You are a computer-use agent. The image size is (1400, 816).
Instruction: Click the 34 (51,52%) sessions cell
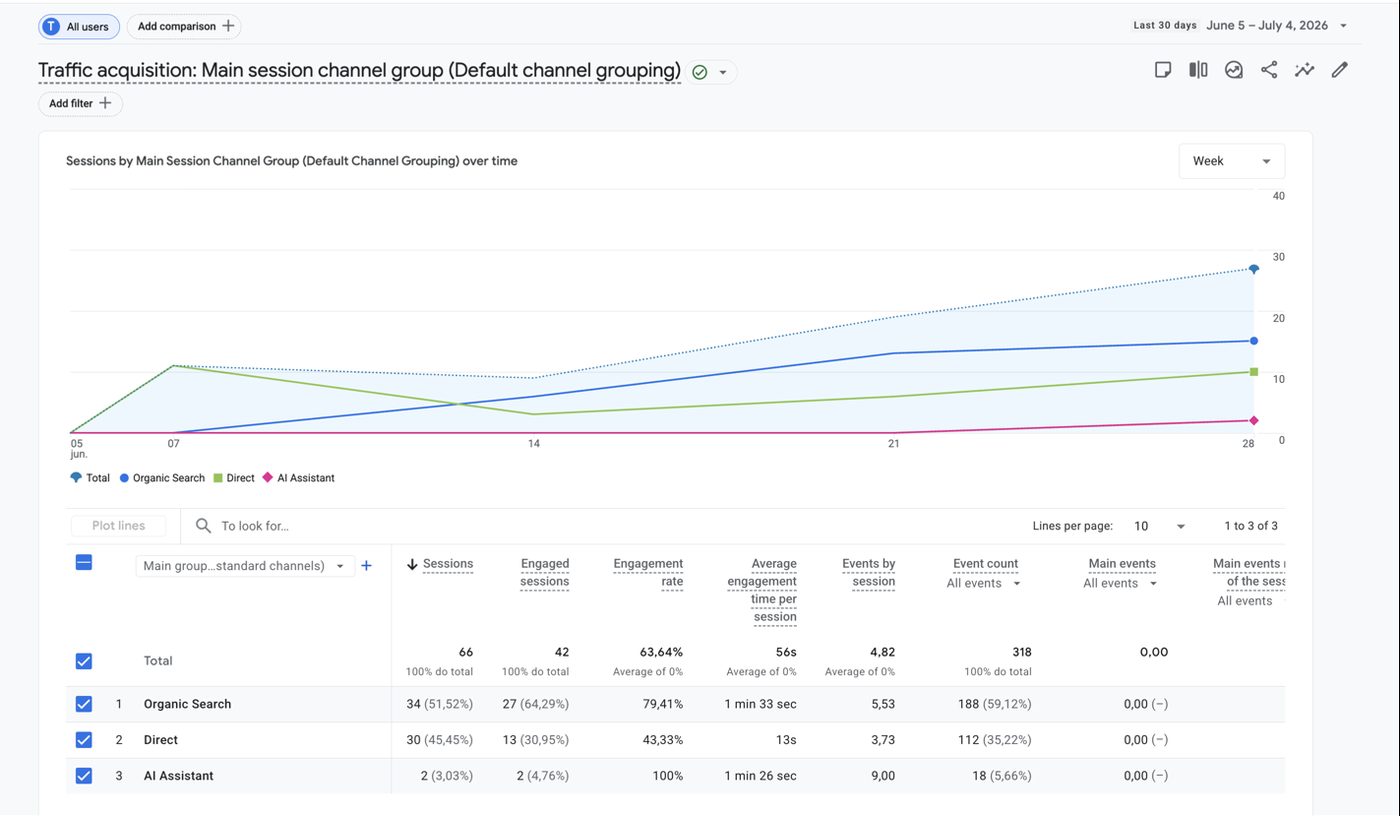click(x=439, y=704)
